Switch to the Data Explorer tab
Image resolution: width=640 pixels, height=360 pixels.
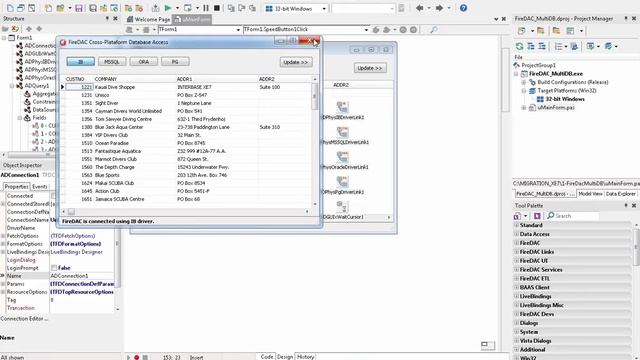tap(620, 194)
